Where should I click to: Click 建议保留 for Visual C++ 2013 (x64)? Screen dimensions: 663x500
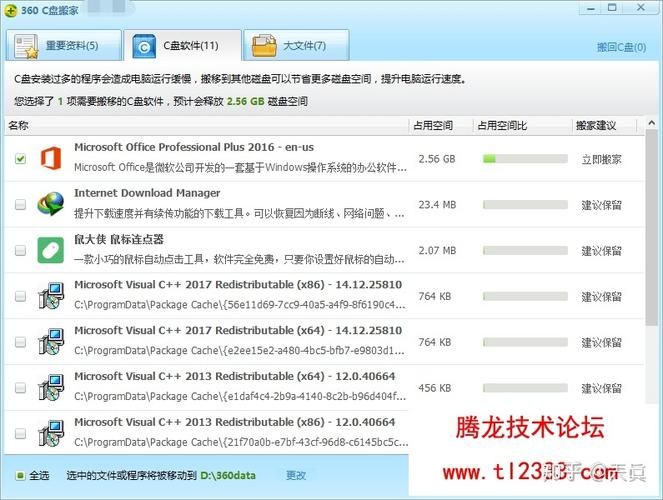coord(601,388)
